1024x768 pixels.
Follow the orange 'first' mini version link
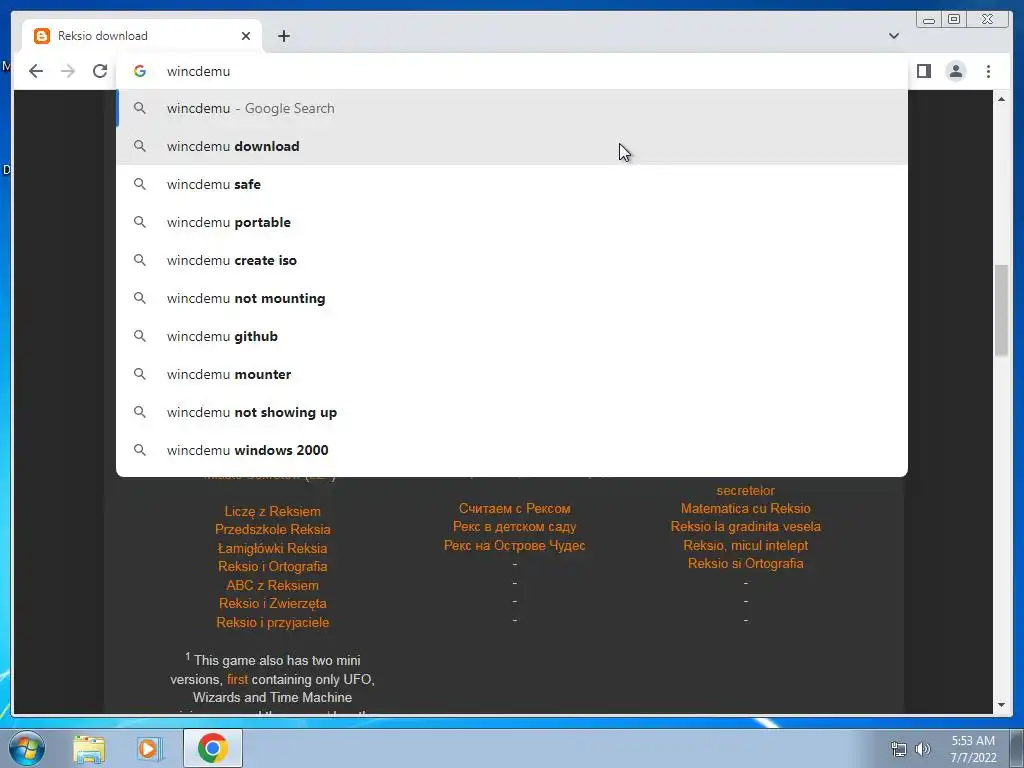click(237, 679)
